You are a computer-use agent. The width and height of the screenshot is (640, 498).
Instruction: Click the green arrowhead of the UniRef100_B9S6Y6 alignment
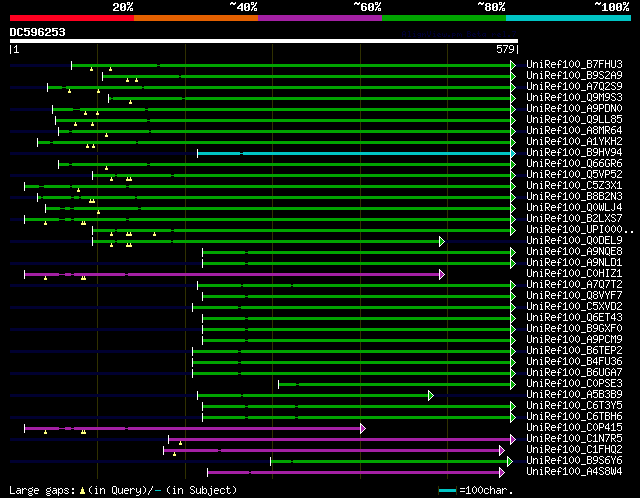tap(509, 461)
